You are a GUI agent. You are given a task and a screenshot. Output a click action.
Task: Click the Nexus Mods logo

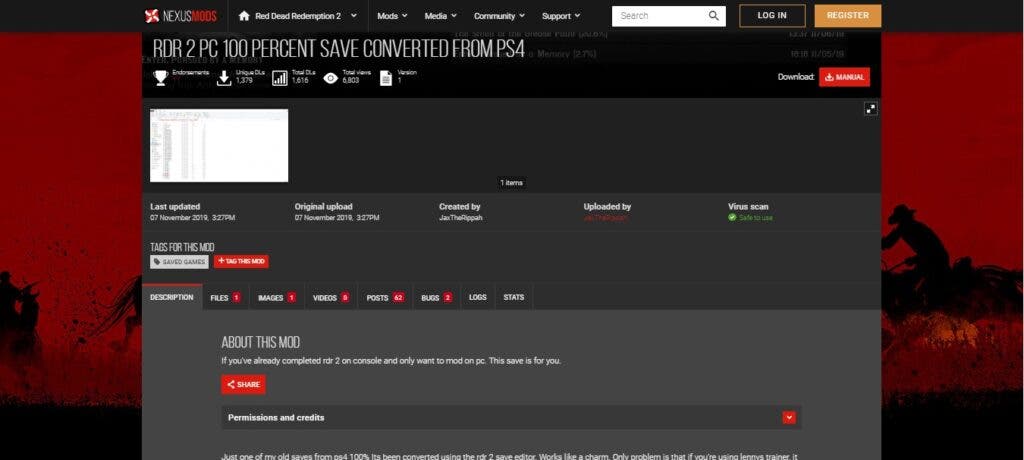[181, 16]
